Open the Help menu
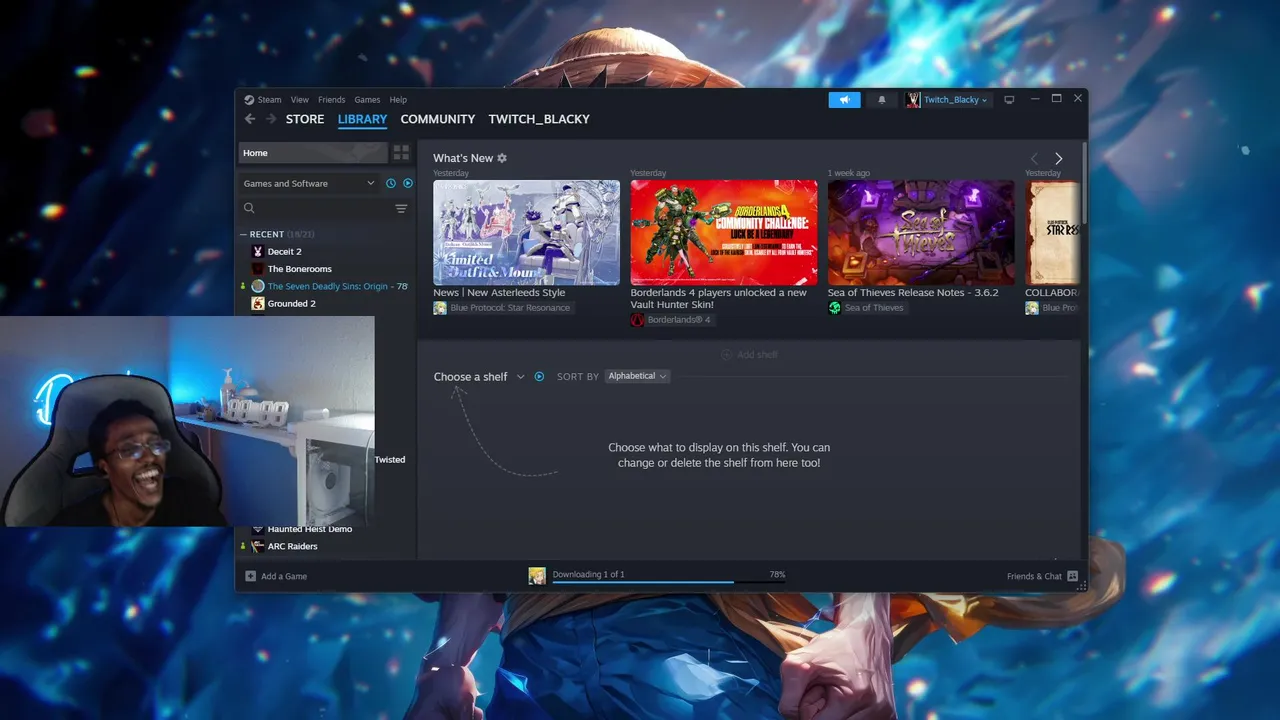 [398, 100]
